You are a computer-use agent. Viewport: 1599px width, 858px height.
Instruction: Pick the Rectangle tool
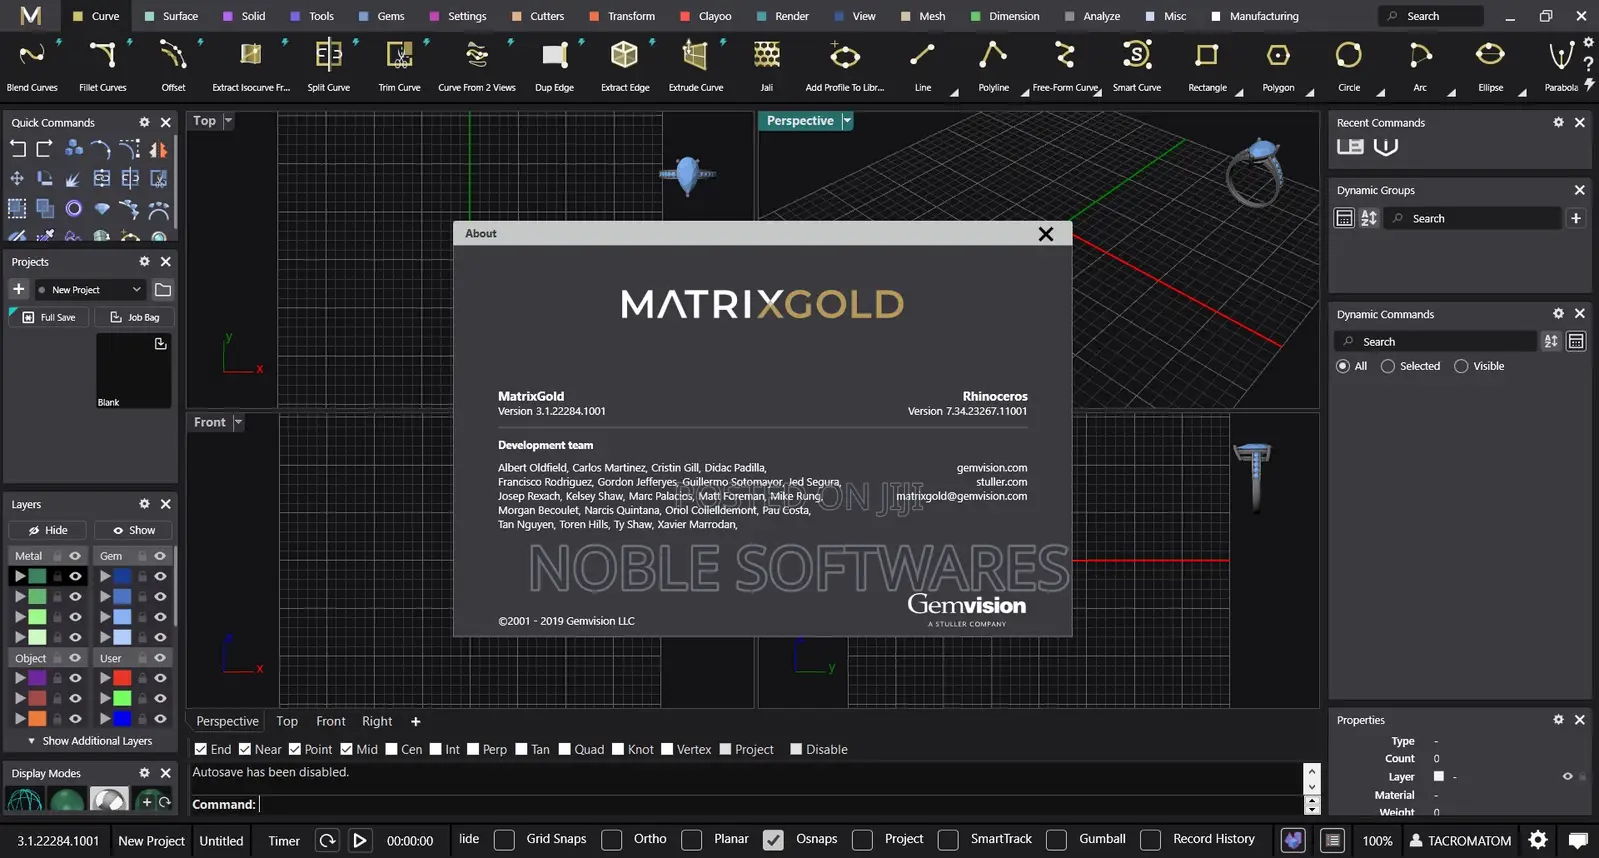[x=1207, y=66]
